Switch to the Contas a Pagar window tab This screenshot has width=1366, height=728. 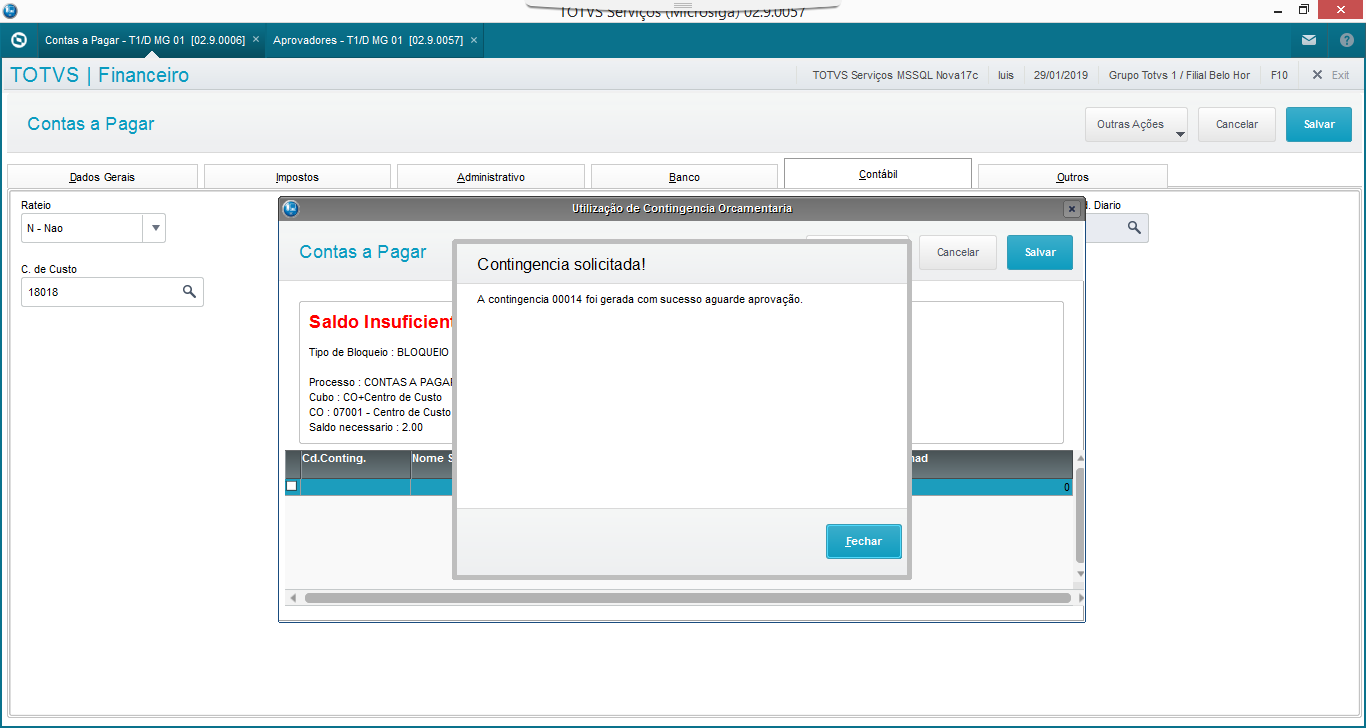point(145,40)
